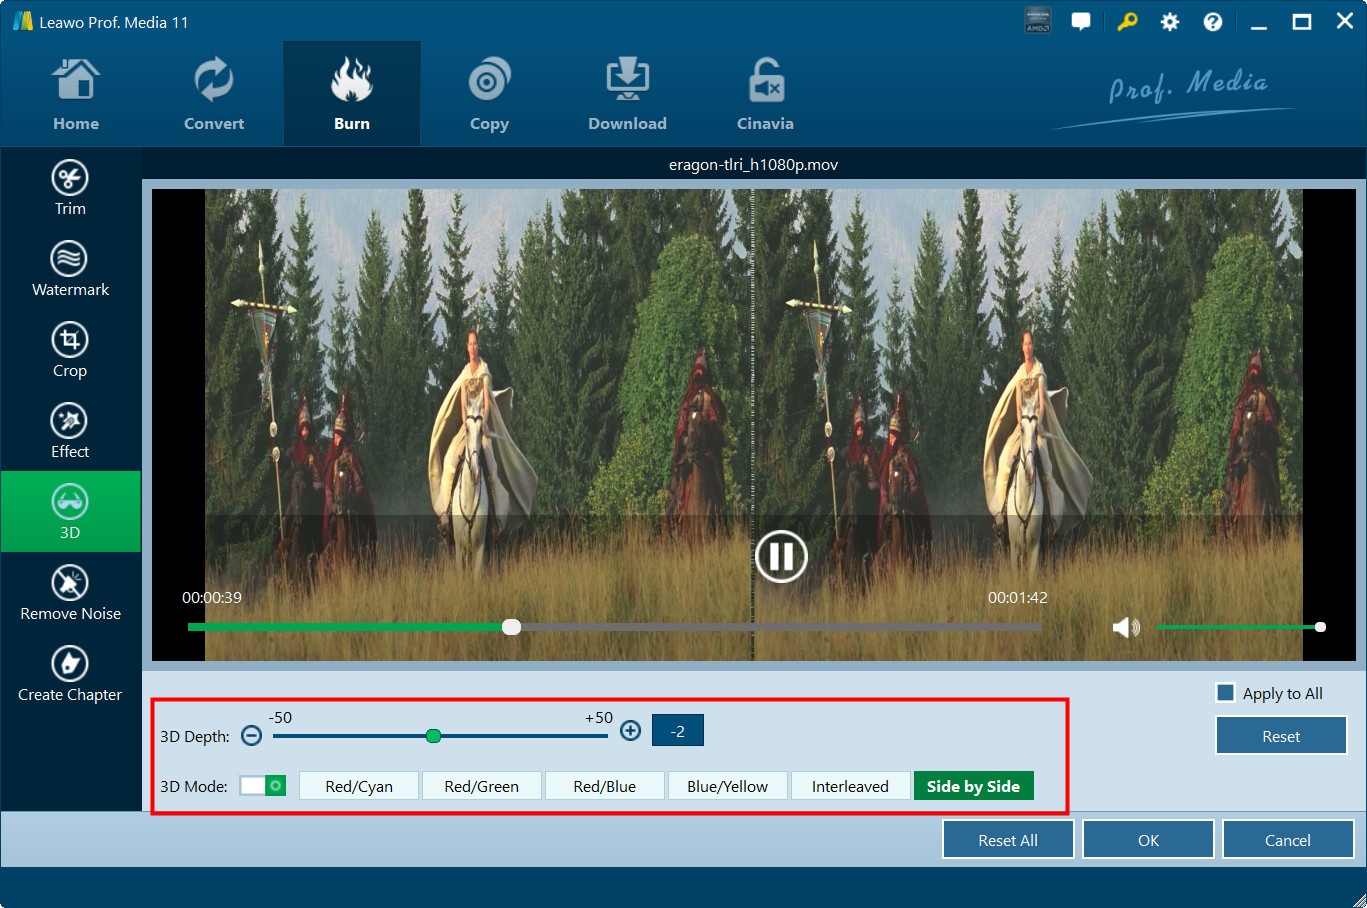The image size is (1367, 908).
Task: Decrease 3D depth with minus button
Action: [252, 735]
